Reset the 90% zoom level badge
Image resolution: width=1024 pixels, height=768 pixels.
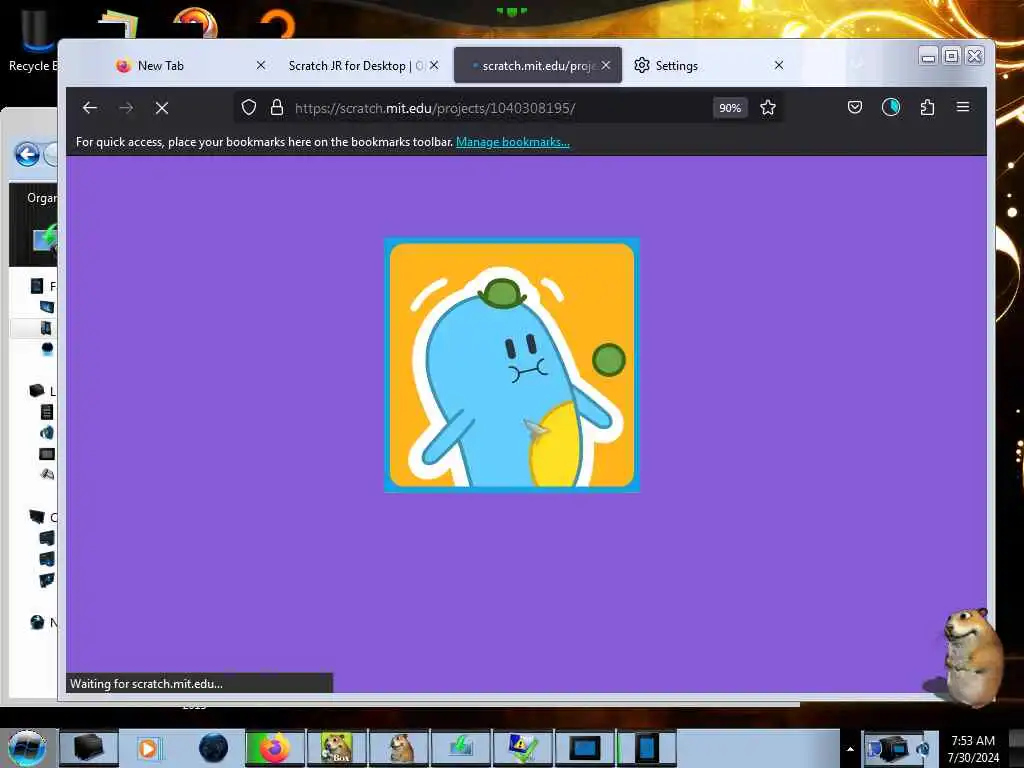730,108
